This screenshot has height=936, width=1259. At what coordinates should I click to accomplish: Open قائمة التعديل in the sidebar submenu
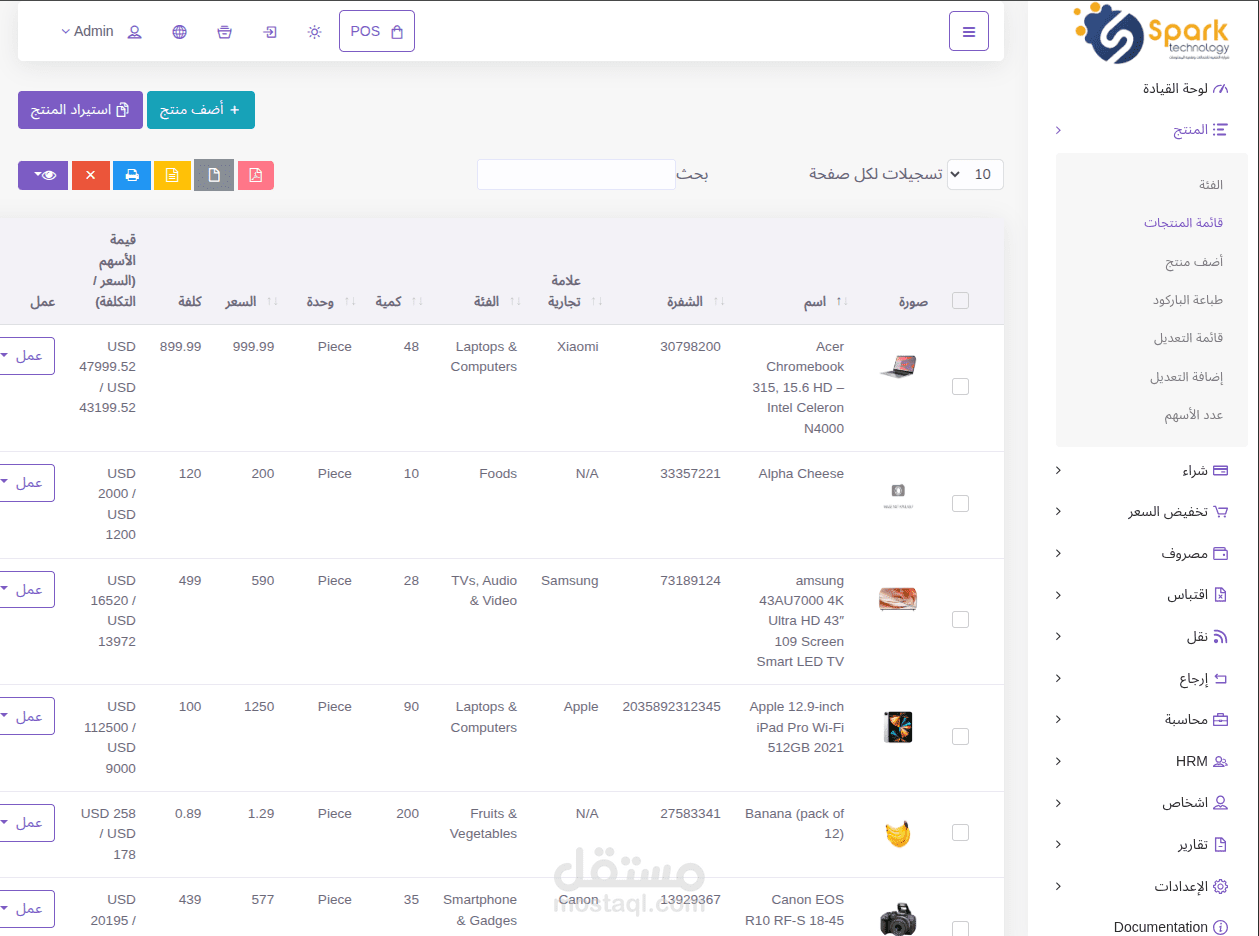(x=1189, y=338)
